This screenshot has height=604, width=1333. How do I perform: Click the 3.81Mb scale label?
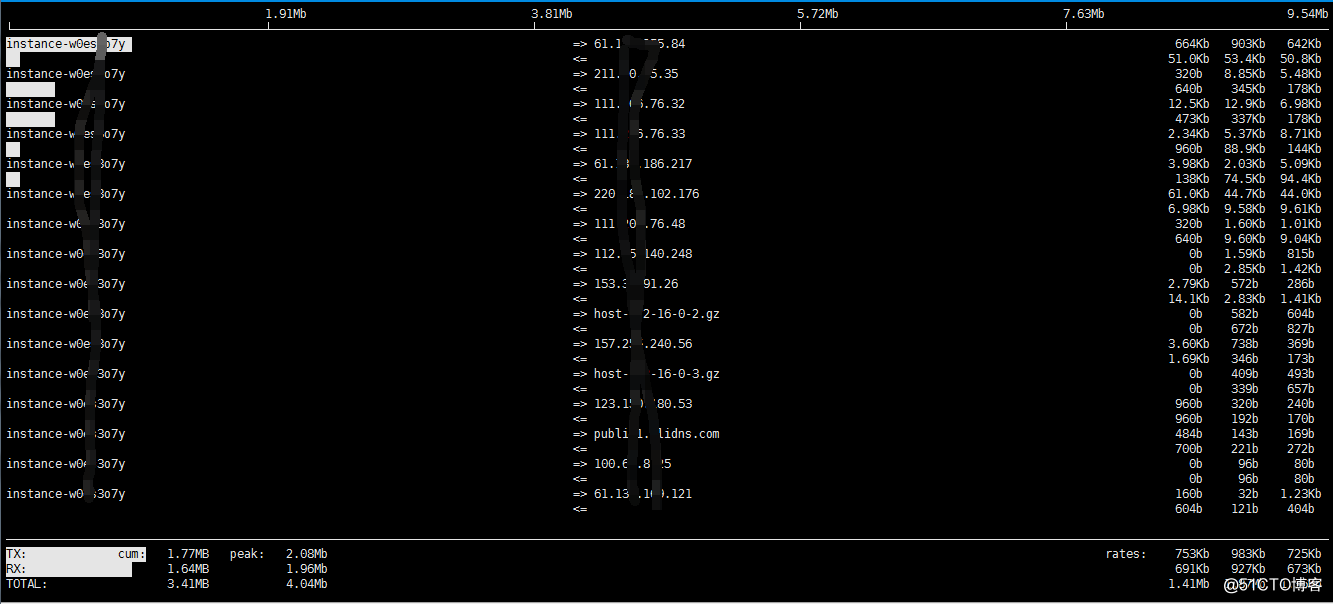point(552,14)
